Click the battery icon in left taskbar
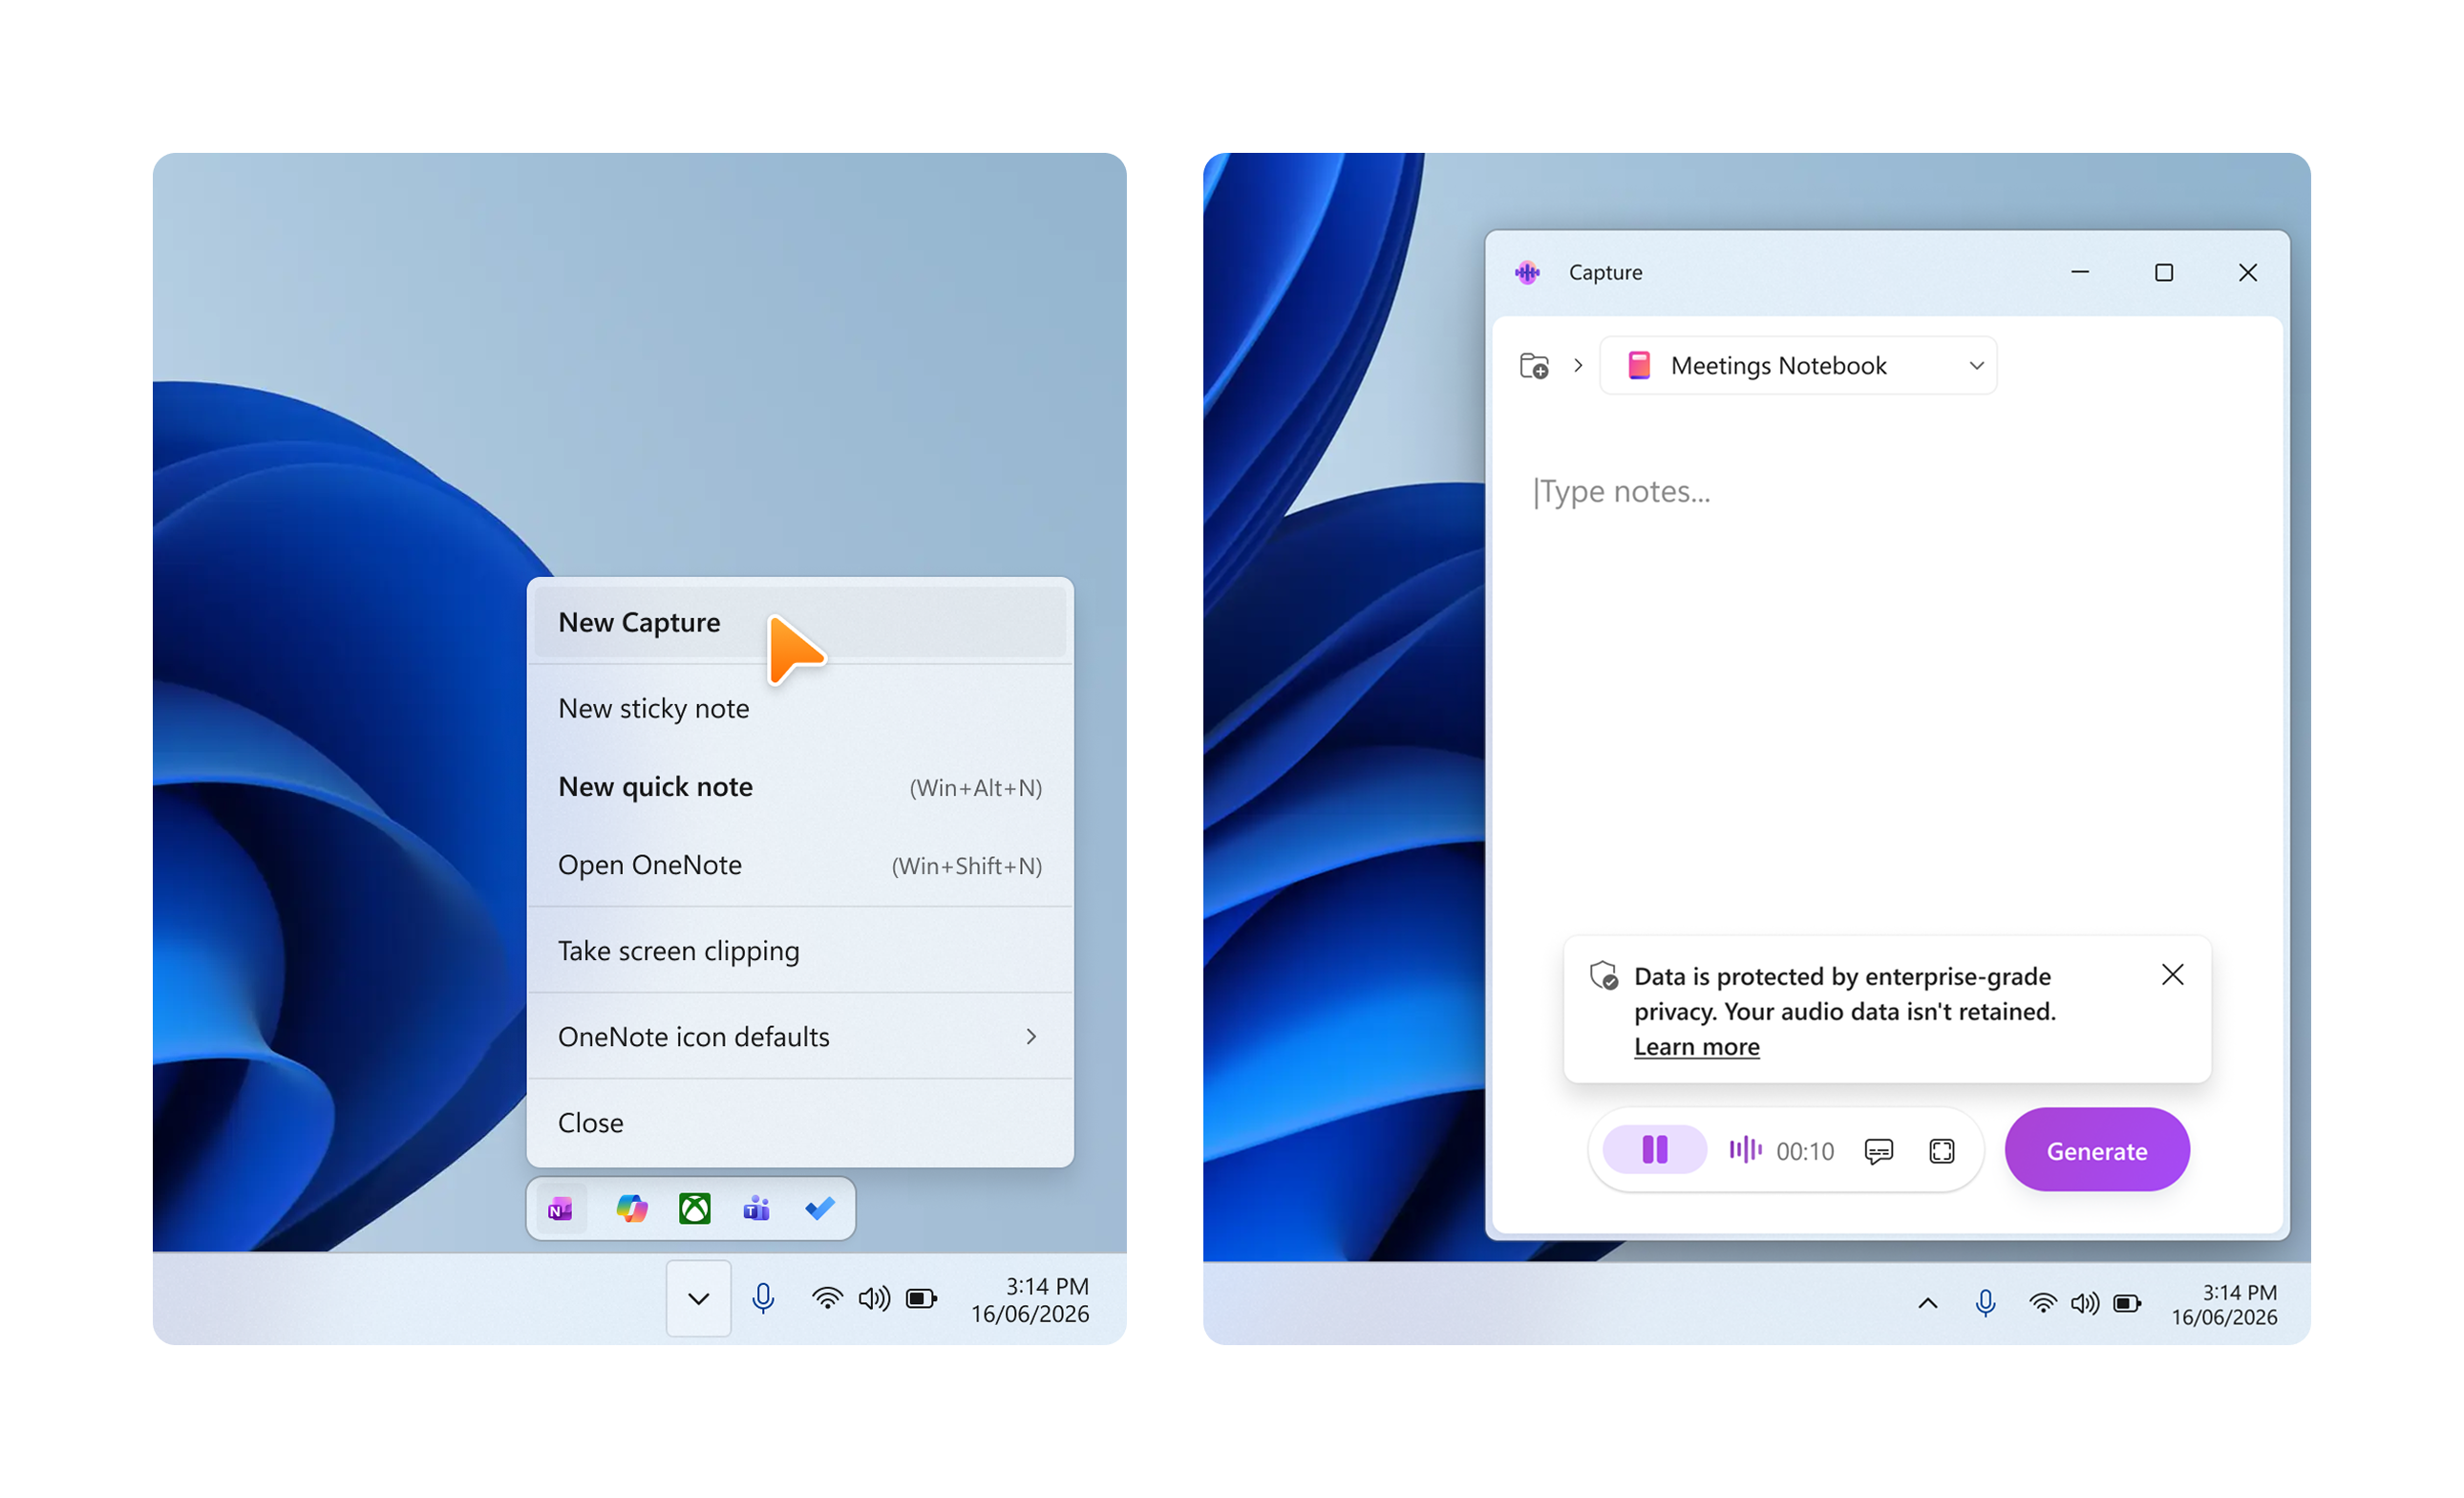Image resolution: width=2464 pixels, height=1498 pixels. (921, 1298)
